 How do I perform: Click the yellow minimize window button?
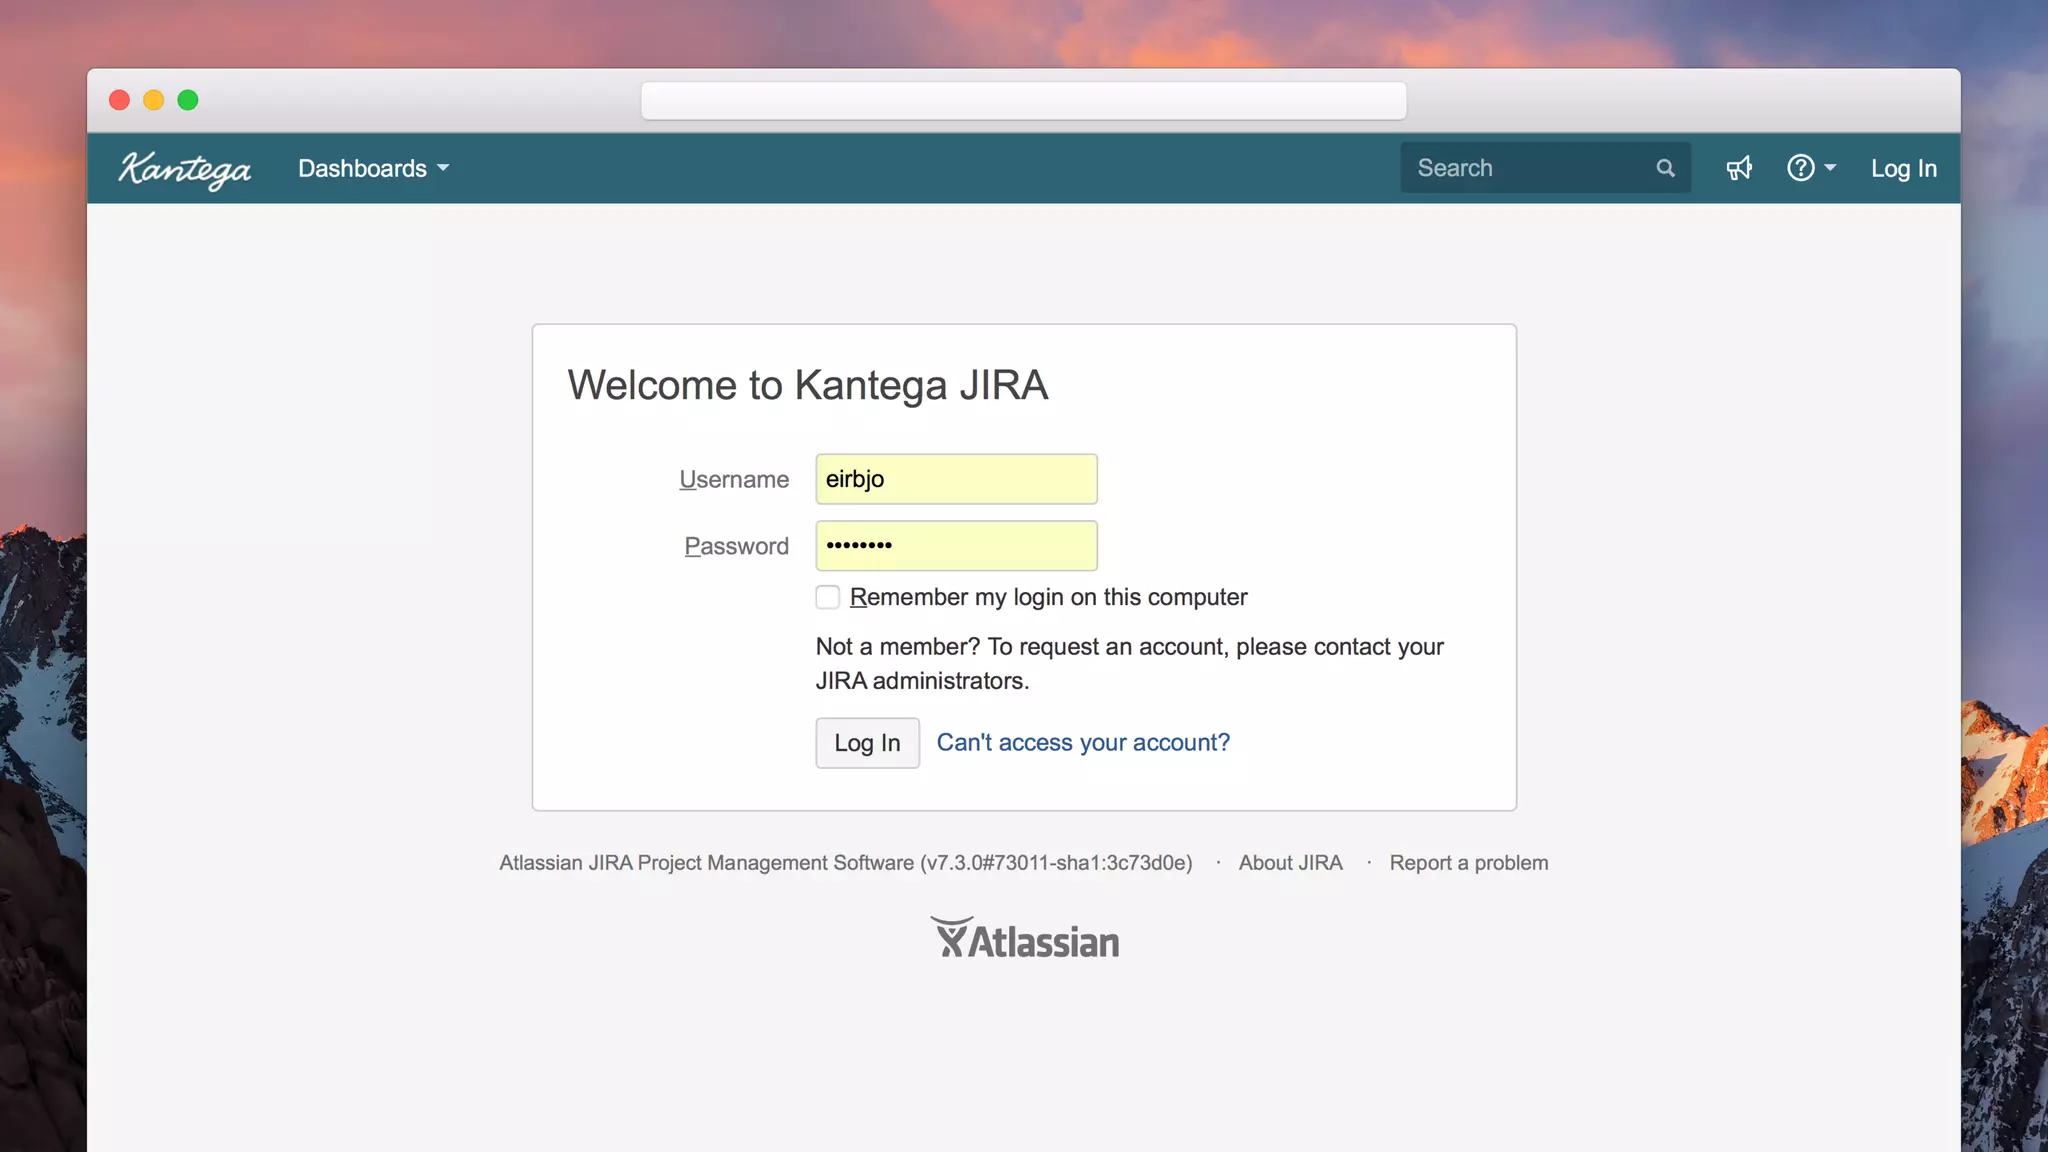tap(153, 100)
